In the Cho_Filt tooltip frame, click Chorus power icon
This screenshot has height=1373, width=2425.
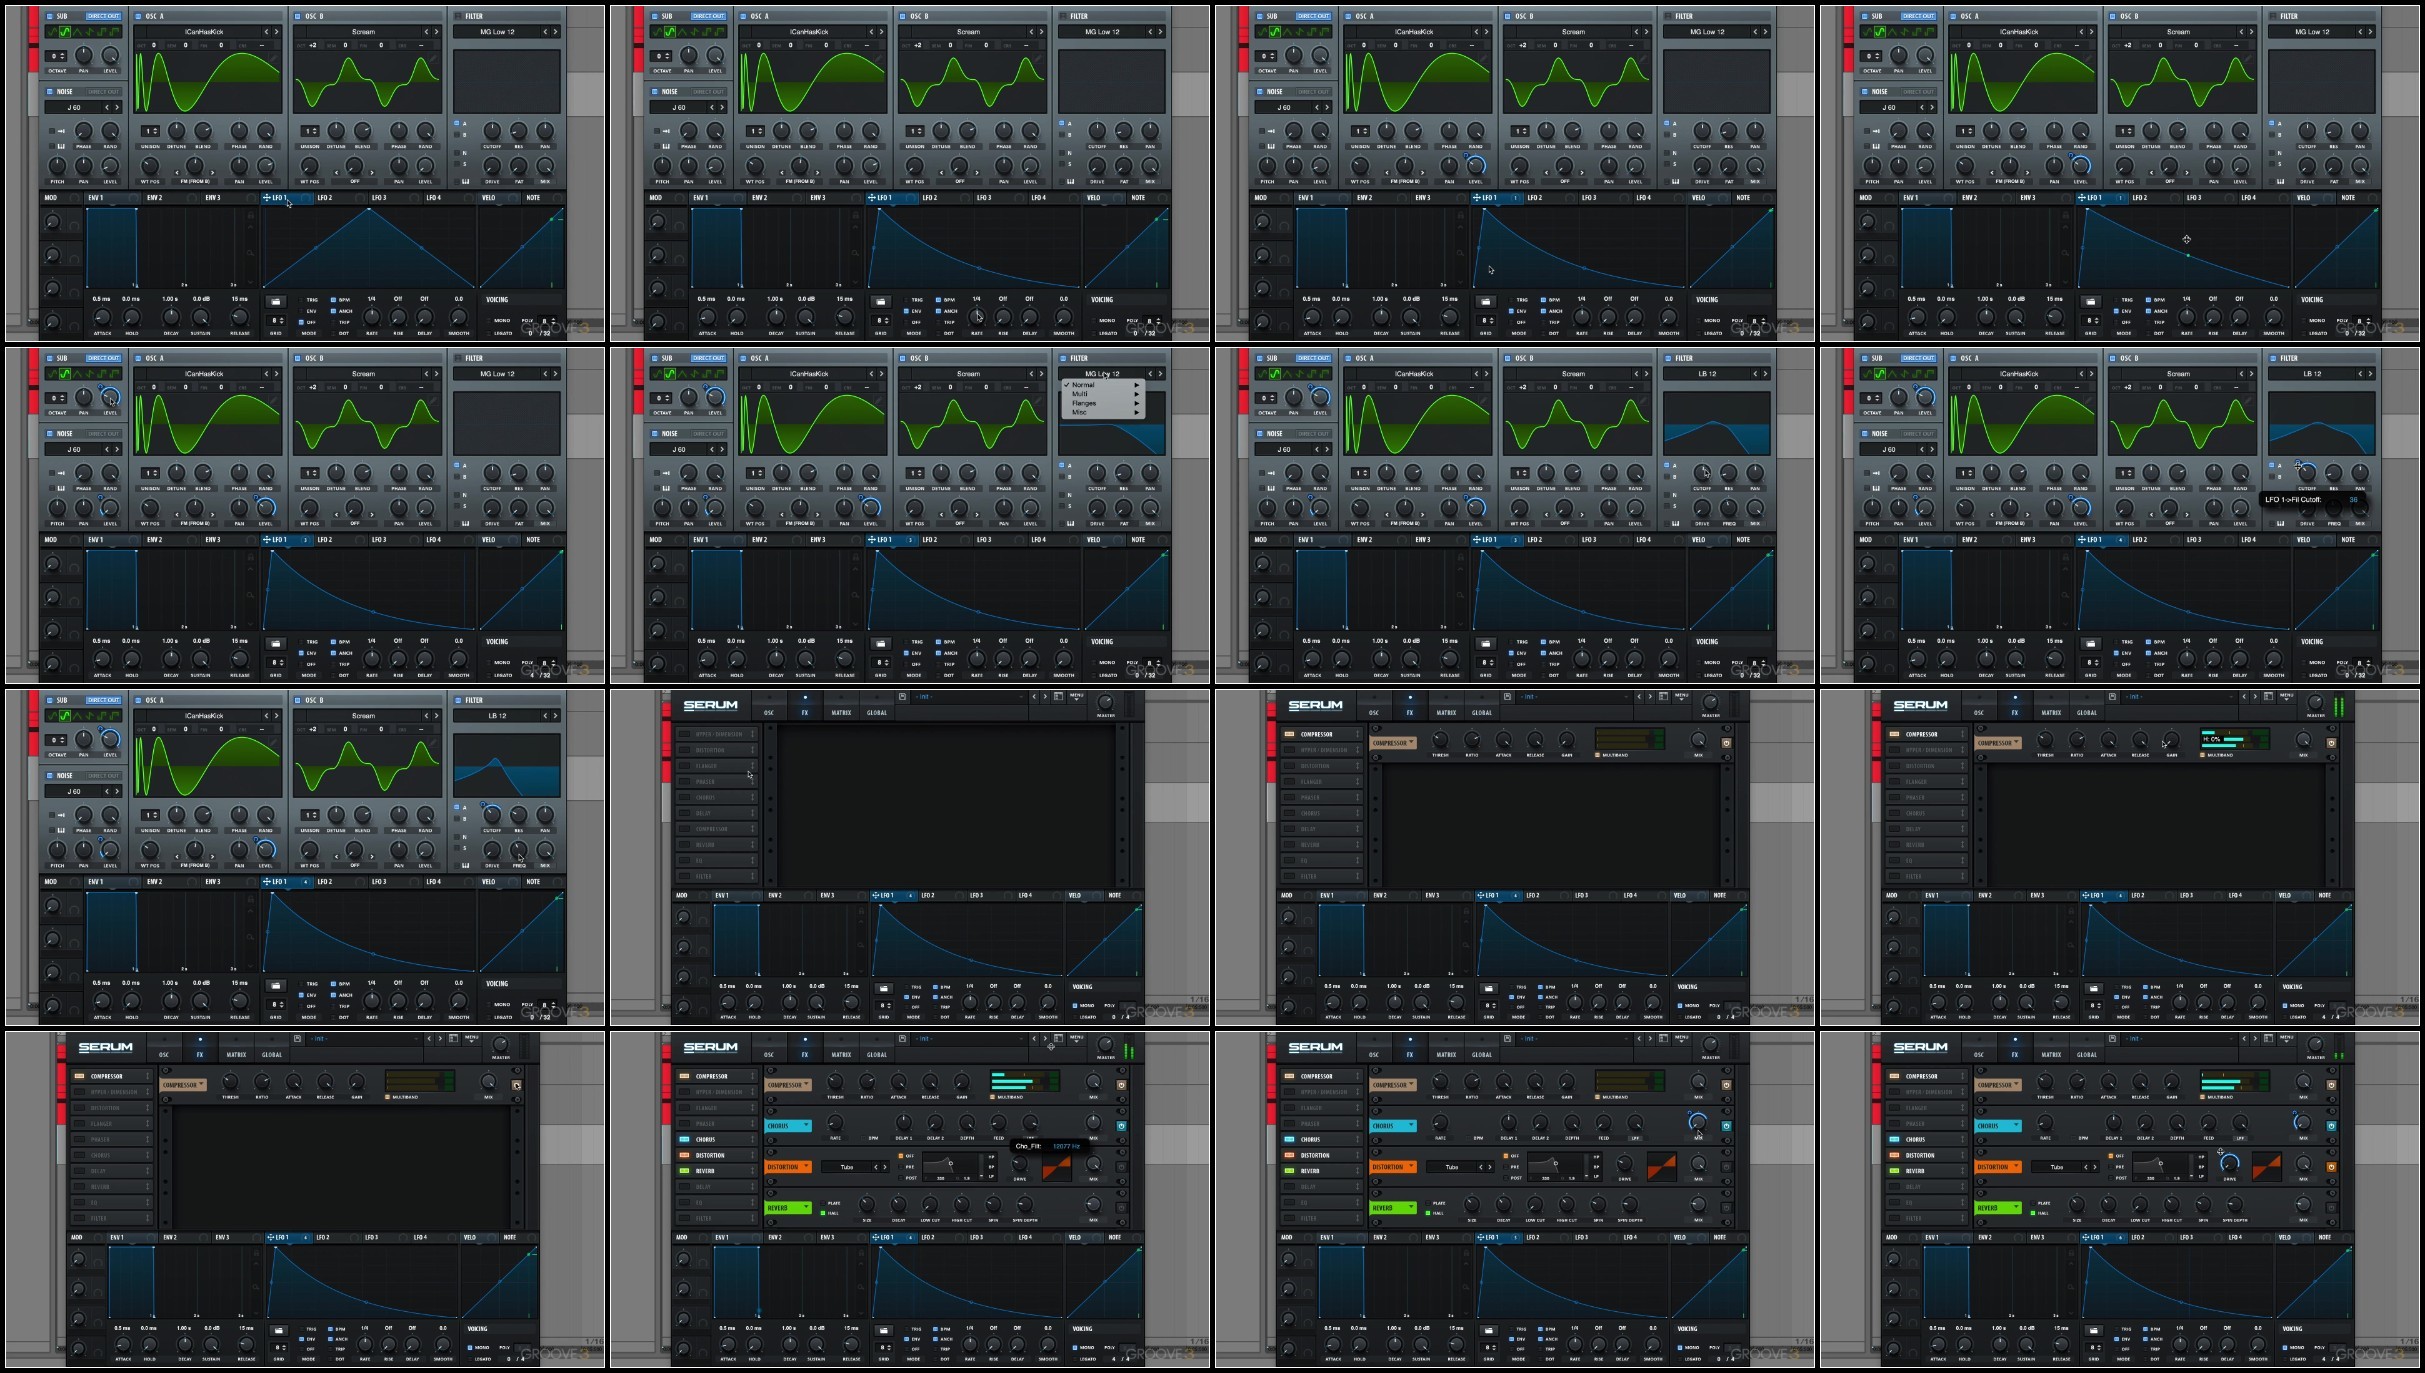[x=1121, y=1126]
